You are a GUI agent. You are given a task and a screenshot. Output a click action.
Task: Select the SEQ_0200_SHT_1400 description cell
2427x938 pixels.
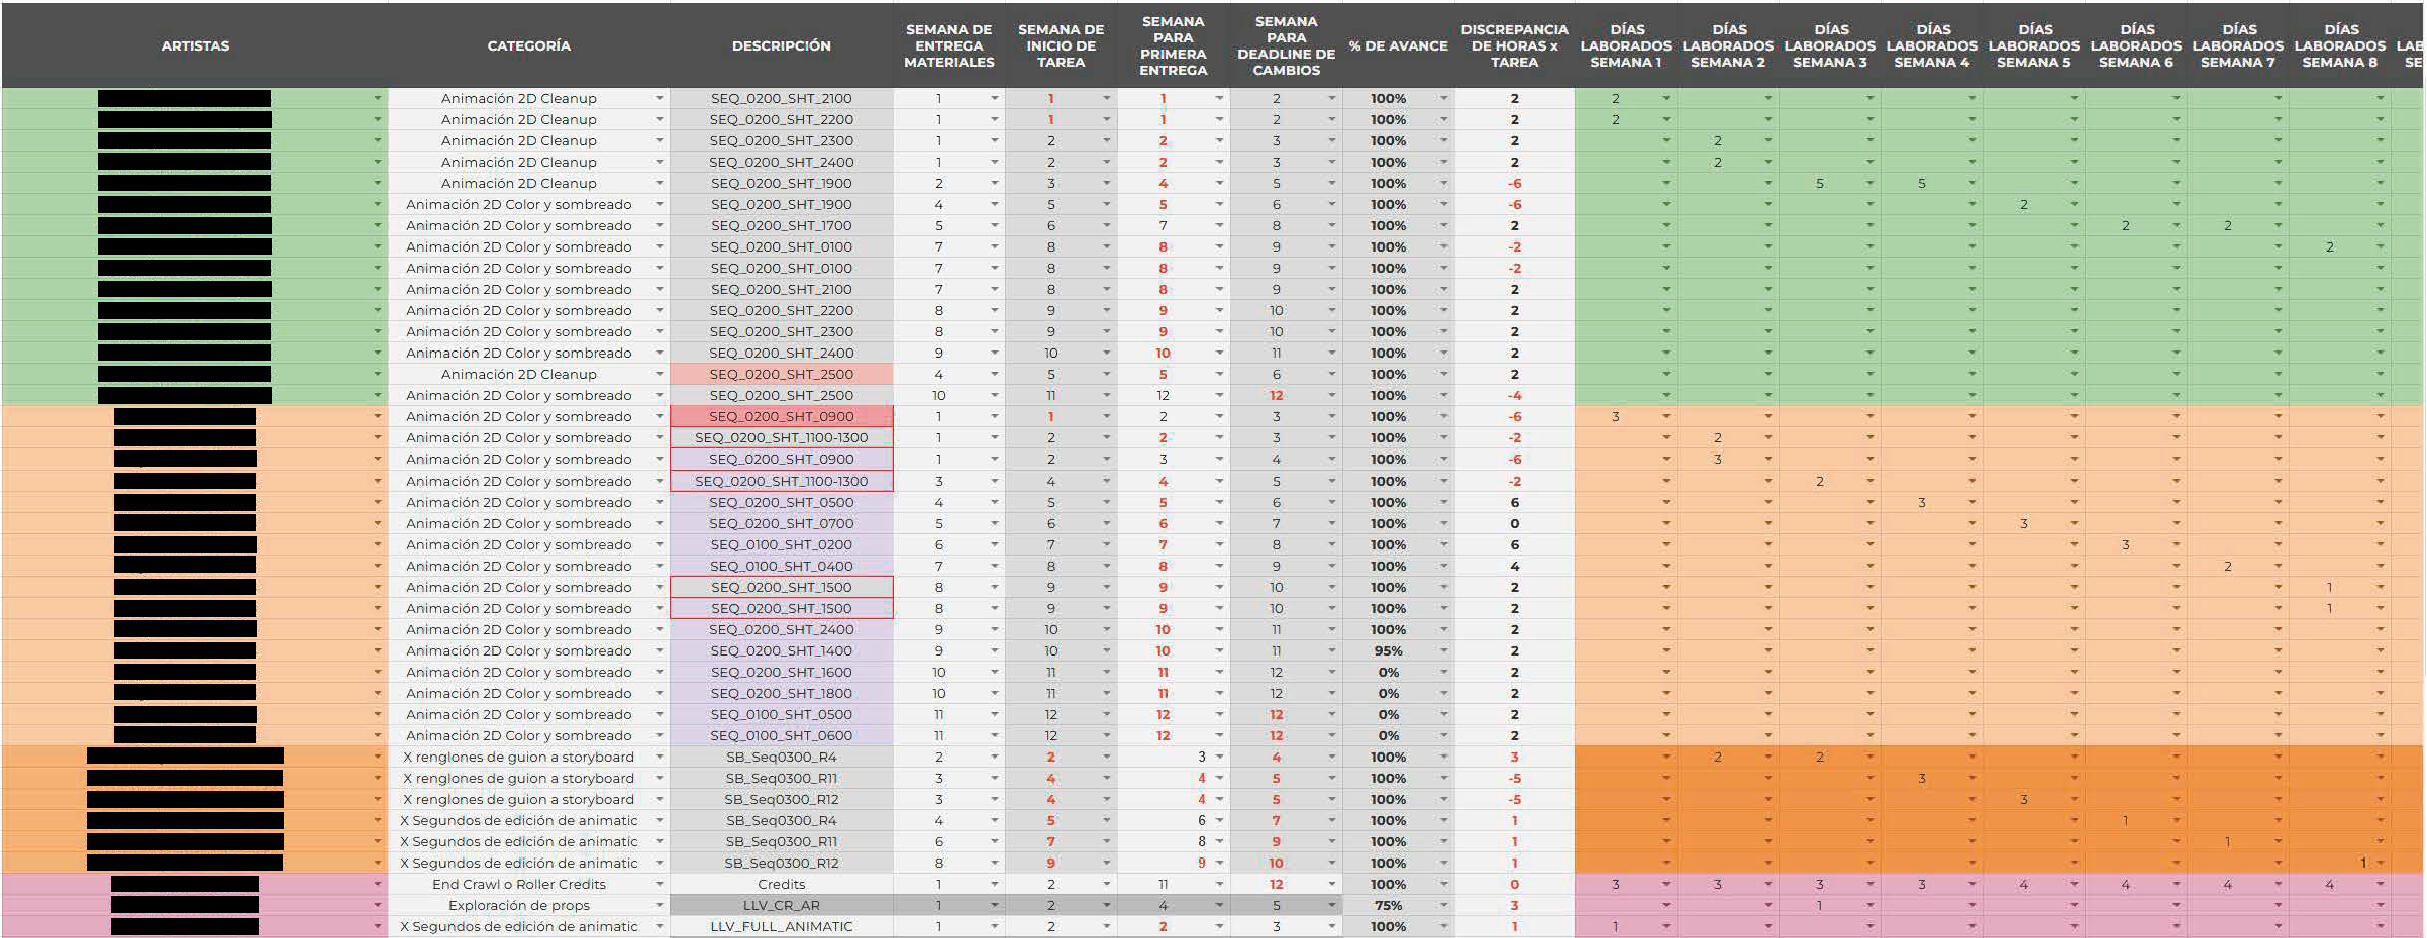point(781,651)
